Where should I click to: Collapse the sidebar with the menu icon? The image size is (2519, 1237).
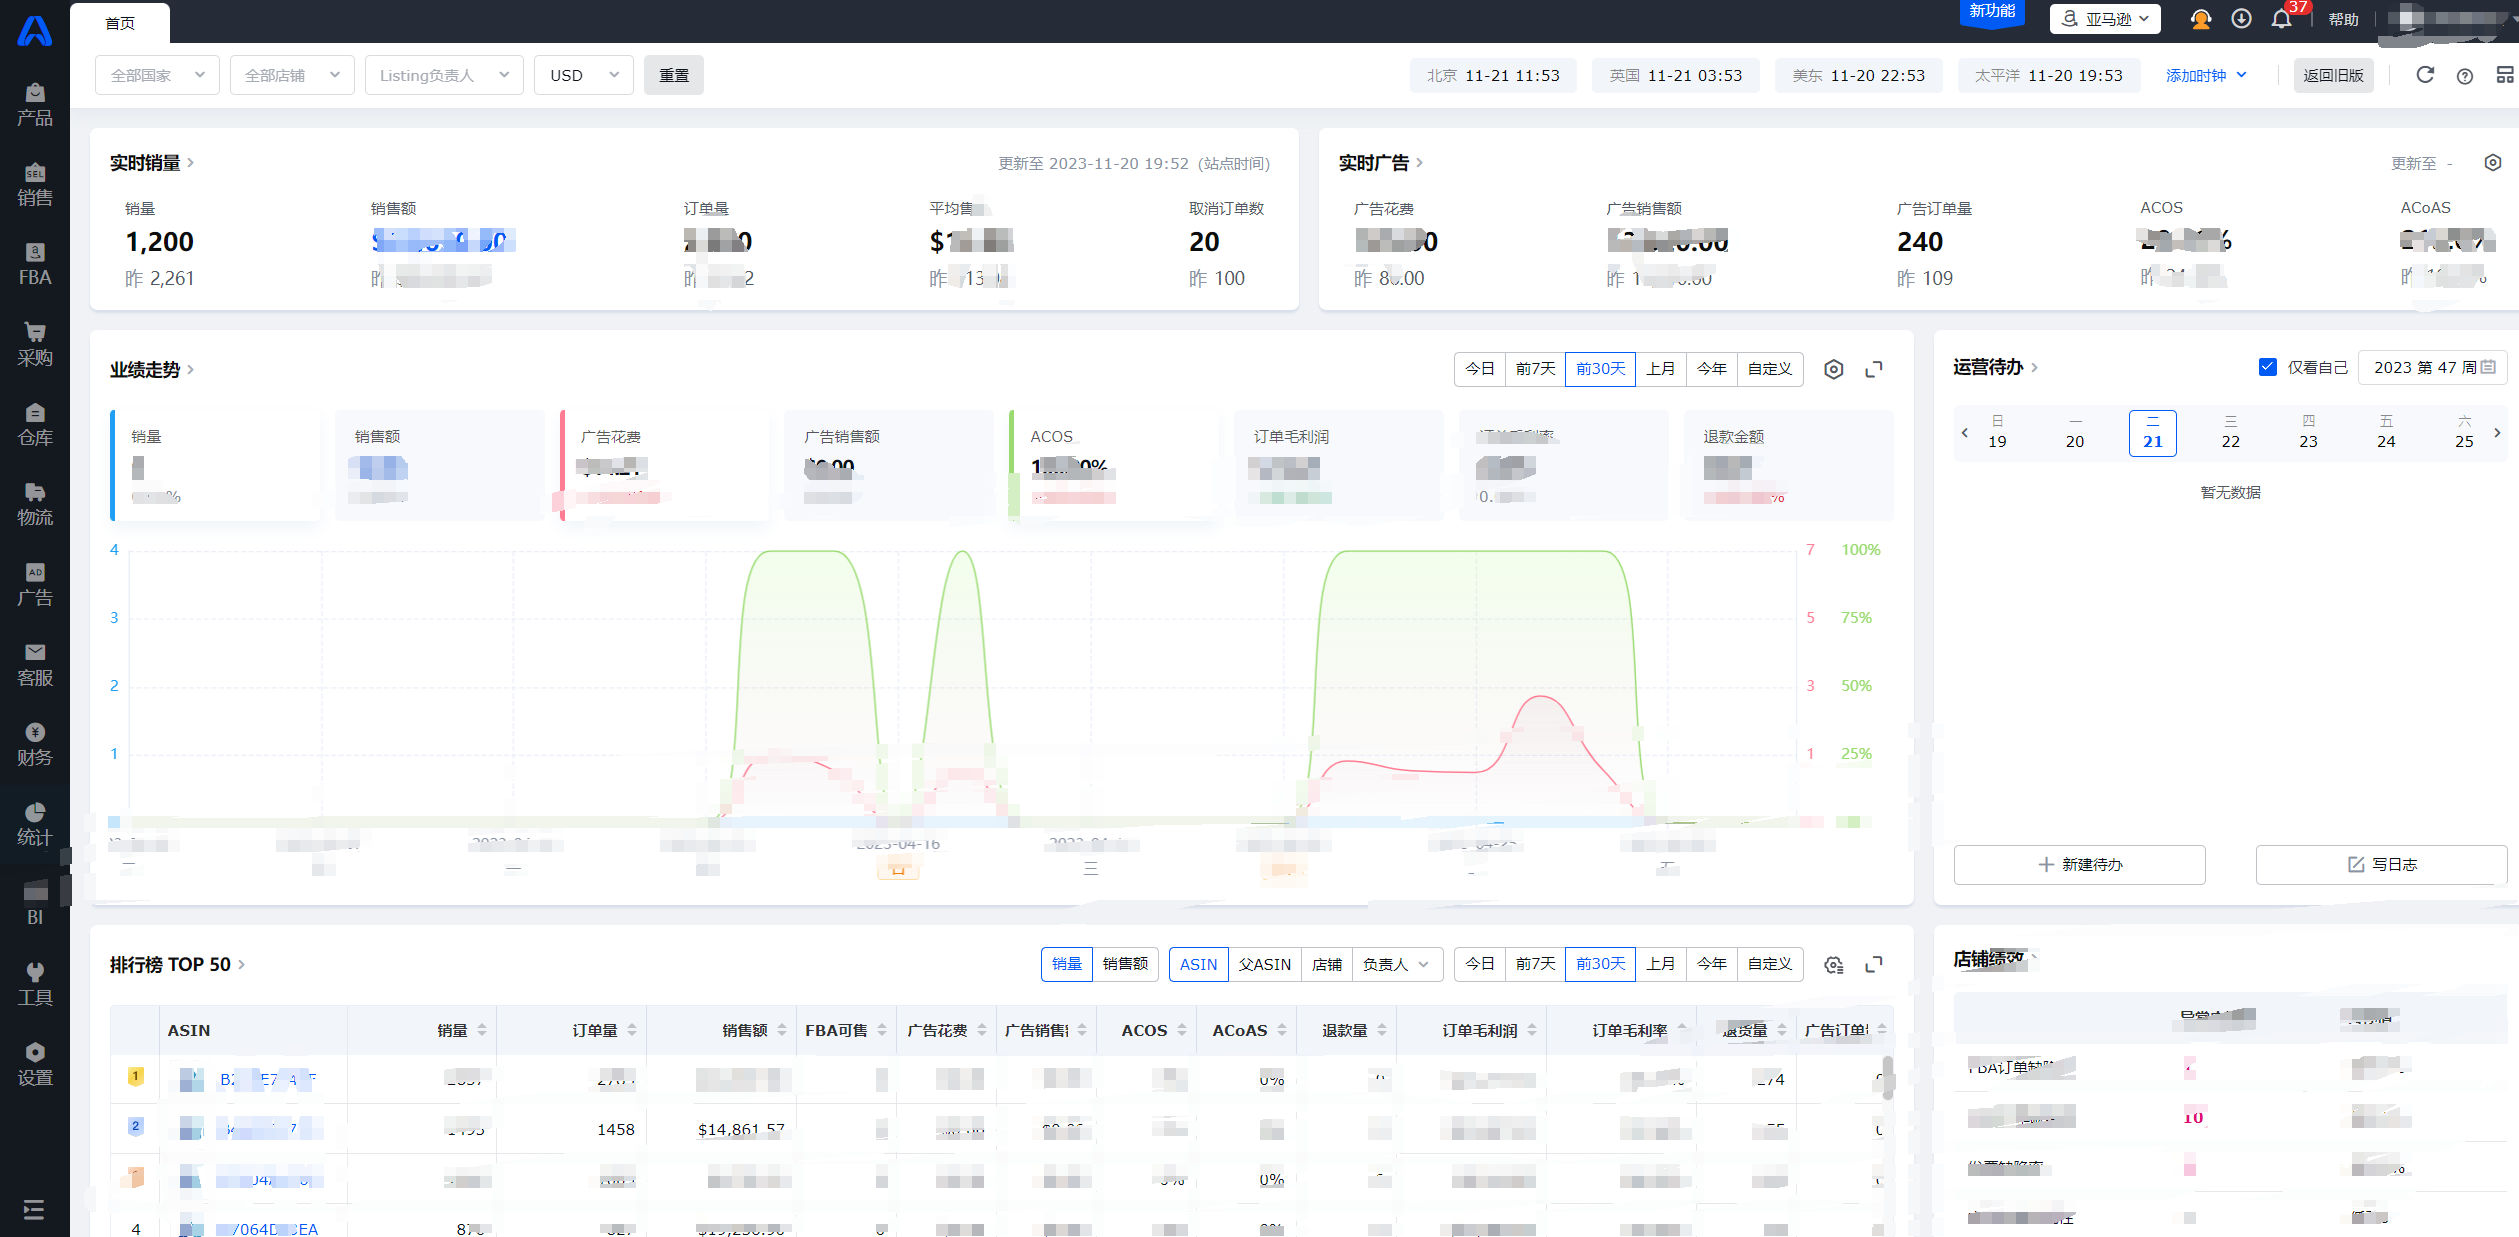click(34, 1210)
